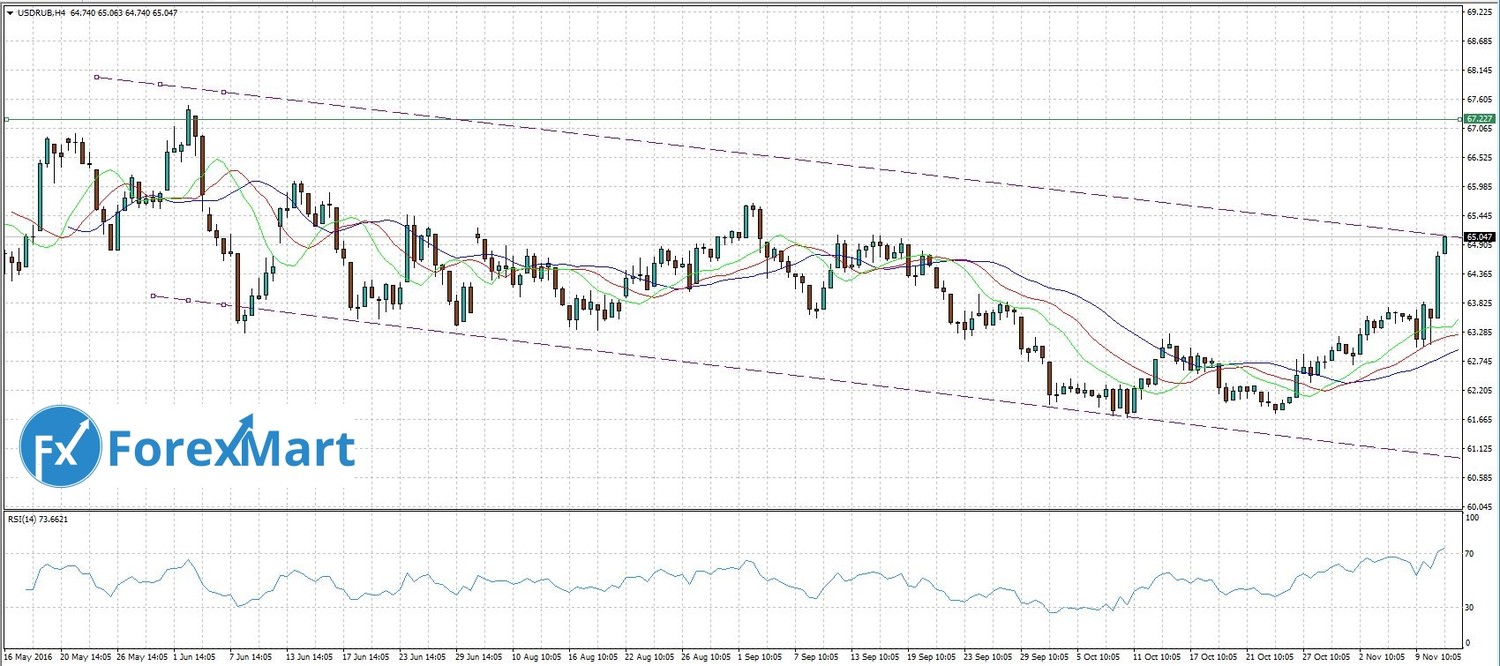Click the 1 Sep 10:05 time axis label
The width and height of the screenshot is (1500, 666).
click(759, 658)
